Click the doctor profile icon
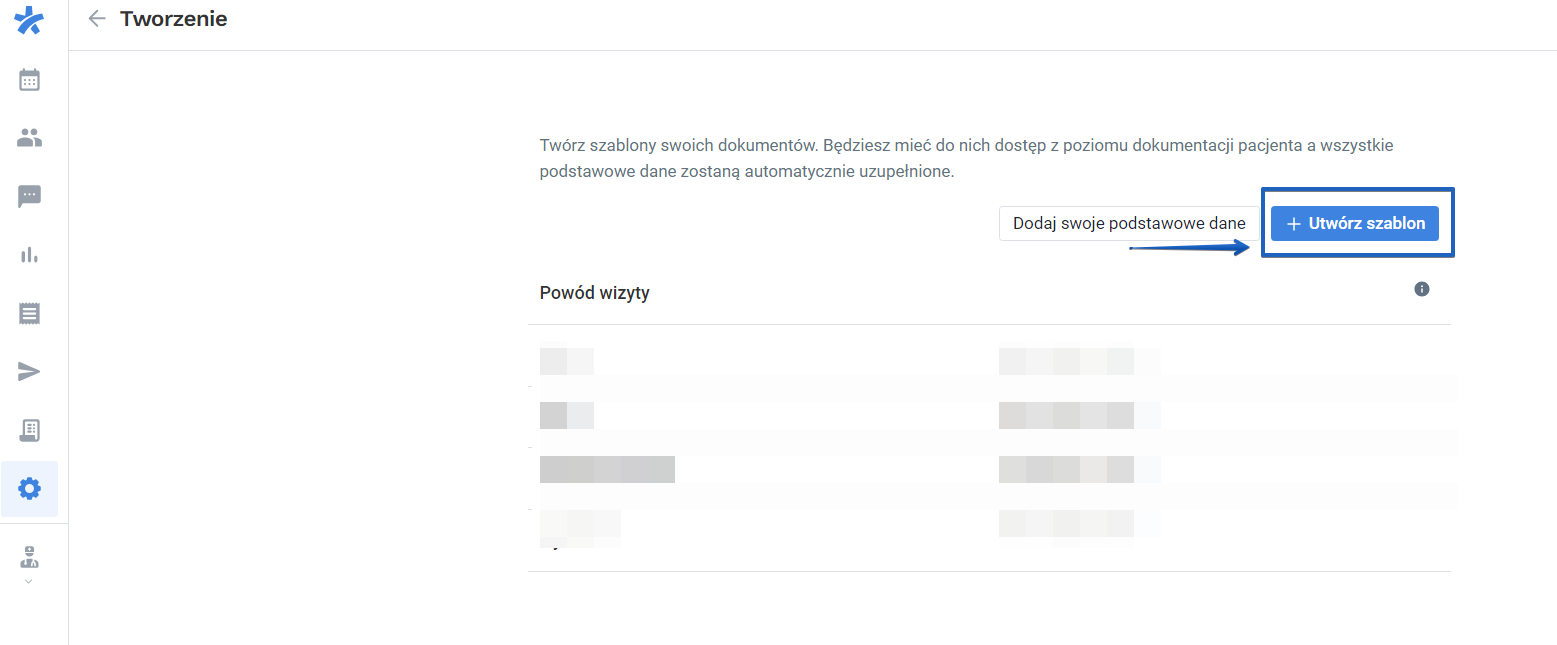Viewport: 1557px width, 645px height. (29, 557)
